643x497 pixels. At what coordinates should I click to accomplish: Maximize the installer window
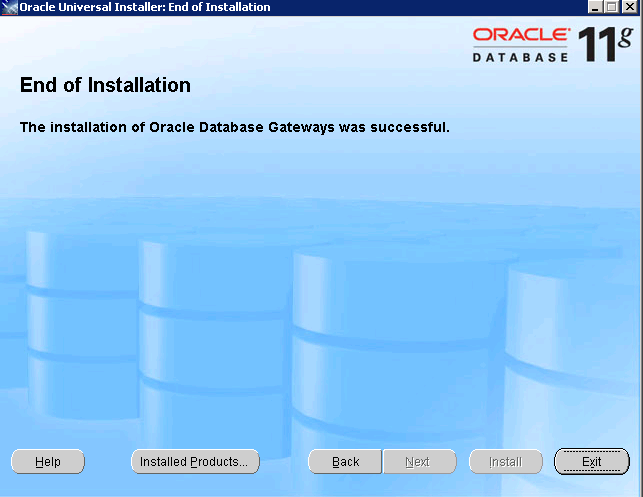pos(611,7)
